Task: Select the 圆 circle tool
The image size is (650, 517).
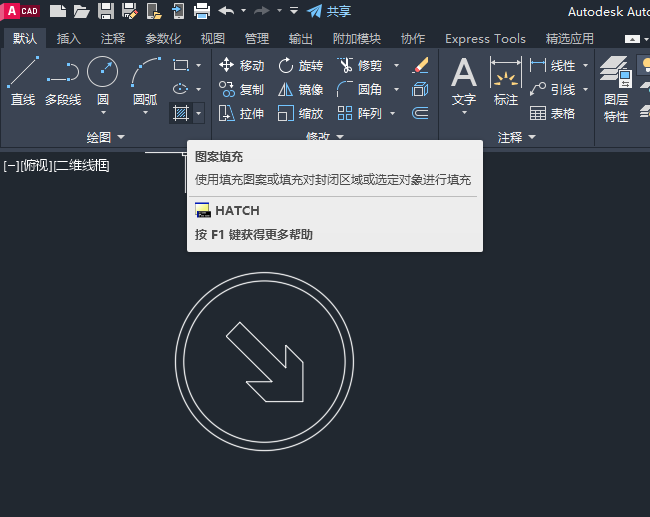Action: coord(102,79)
